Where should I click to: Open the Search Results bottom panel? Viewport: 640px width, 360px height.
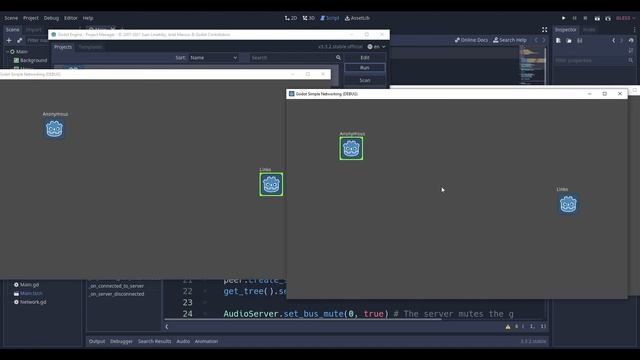click(x=154, y=341)
